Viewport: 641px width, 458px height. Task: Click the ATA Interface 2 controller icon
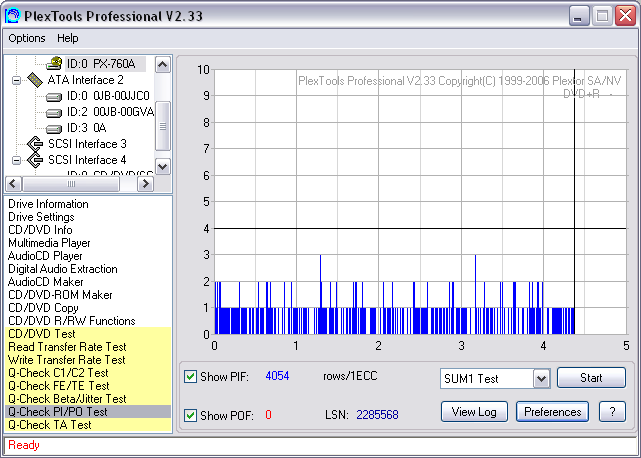tap(35, 80)
